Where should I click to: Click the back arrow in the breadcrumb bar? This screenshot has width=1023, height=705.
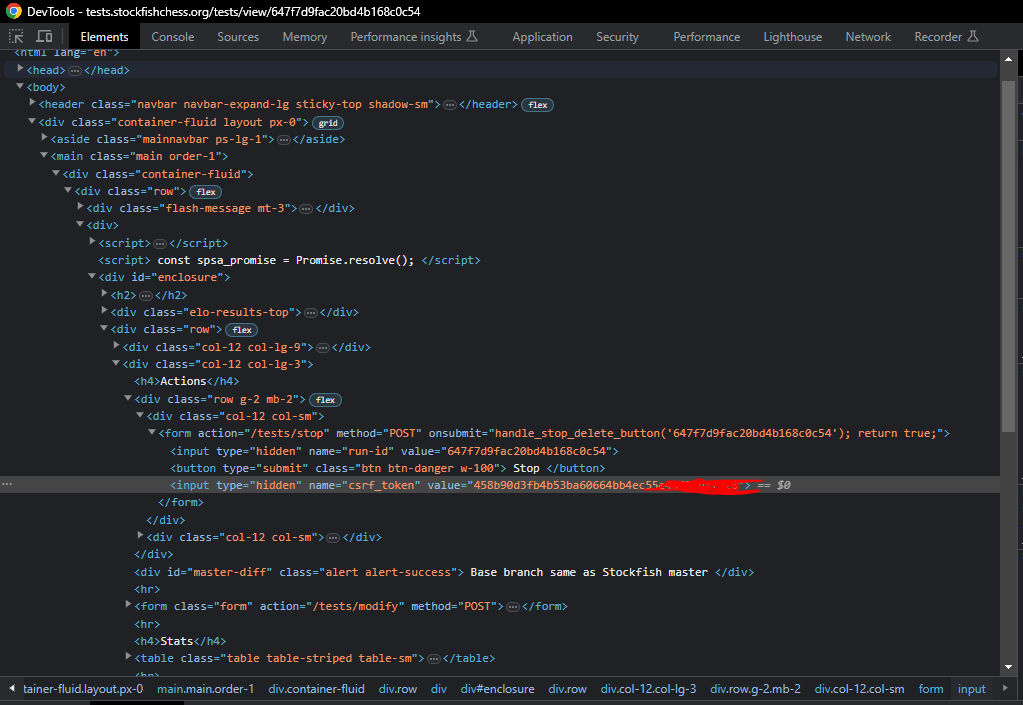pyautogui.click(x=10, y=688)
